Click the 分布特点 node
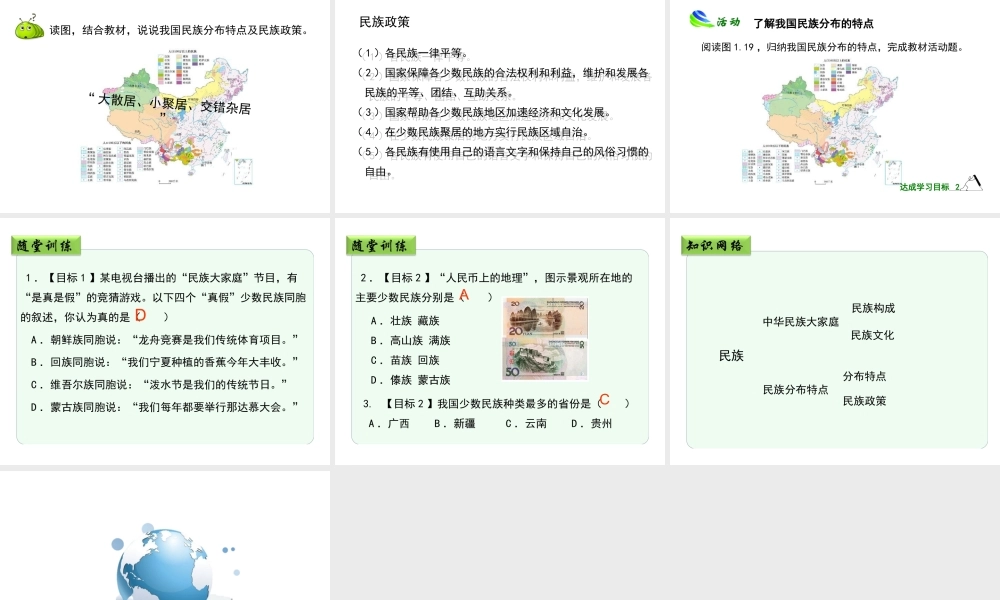This screenshot has width=1000, height=600. click(864, 376)
